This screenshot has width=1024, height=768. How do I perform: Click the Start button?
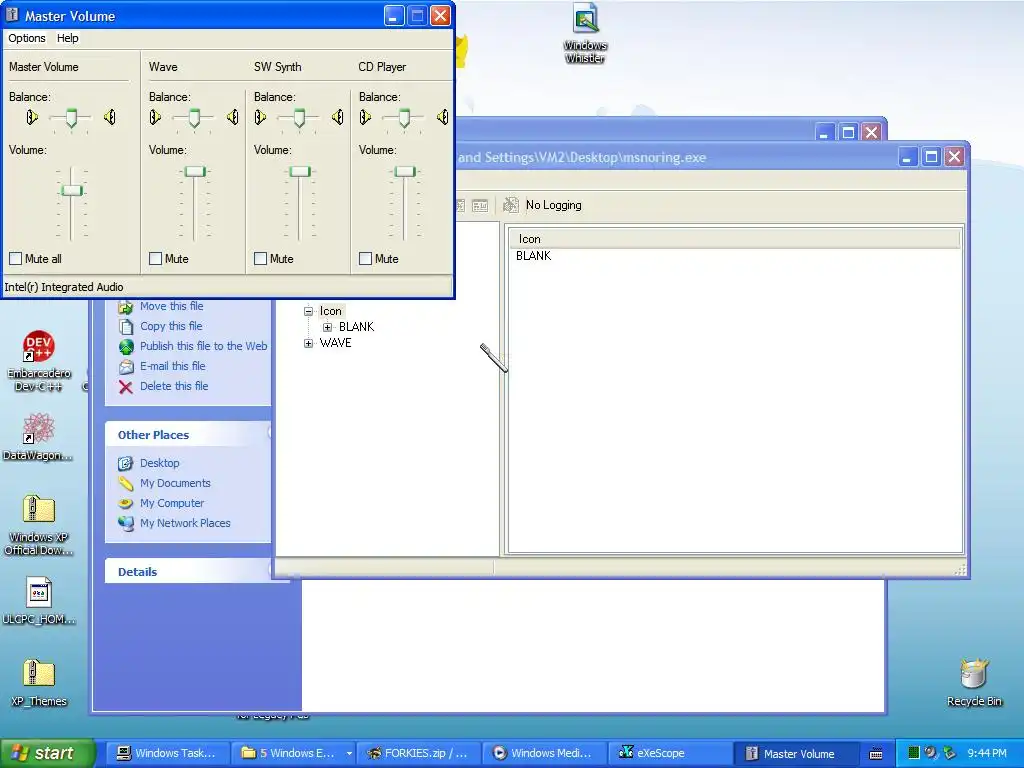coord(48,753)
